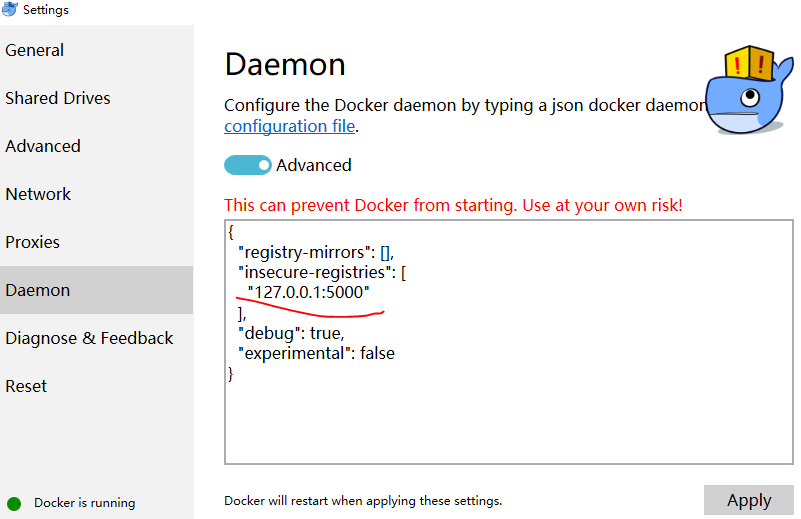Toggle the Advanced daemon switch
Image resolution: width=801 pixels, height=519 pixels.
click(248, 165)
